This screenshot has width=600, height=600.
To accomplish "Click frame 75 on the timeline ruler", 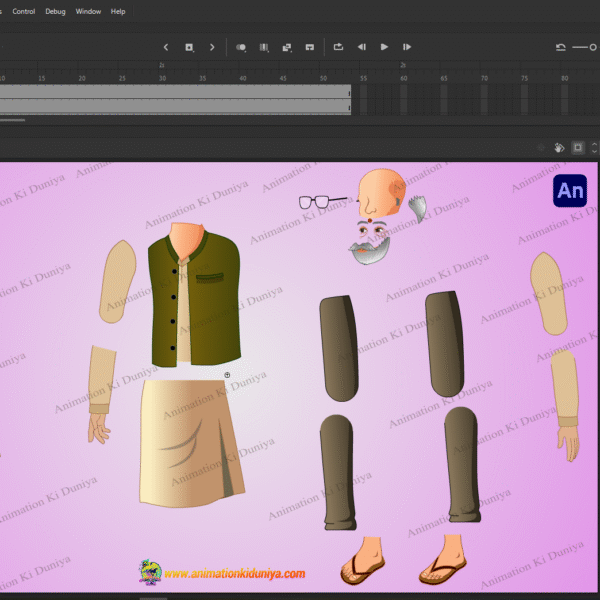I will [x=525, y=78].
